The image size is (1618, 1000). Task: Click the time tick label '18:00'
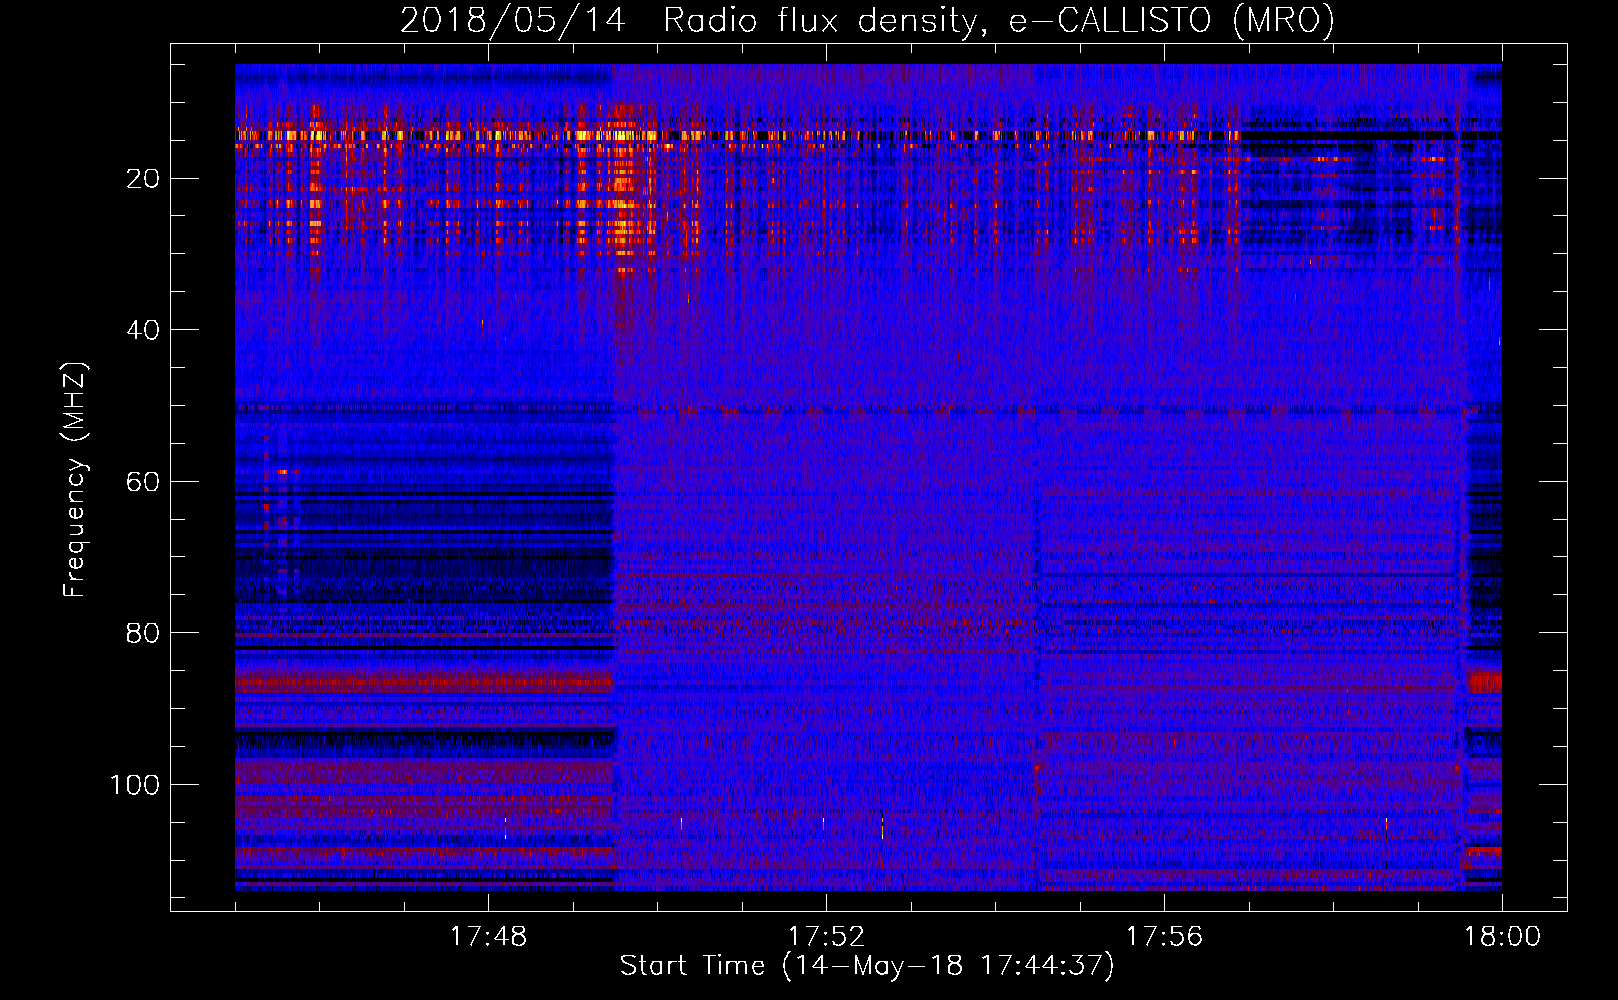1502,937
